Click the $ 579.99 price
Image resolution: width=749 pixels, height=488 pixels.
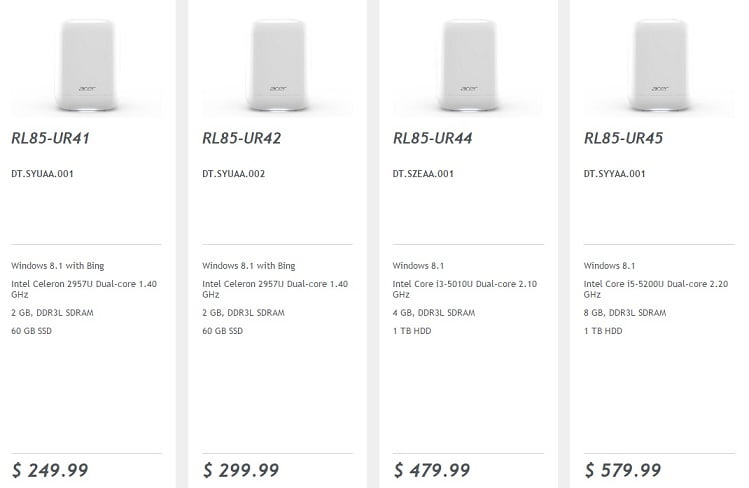[623, 470]
